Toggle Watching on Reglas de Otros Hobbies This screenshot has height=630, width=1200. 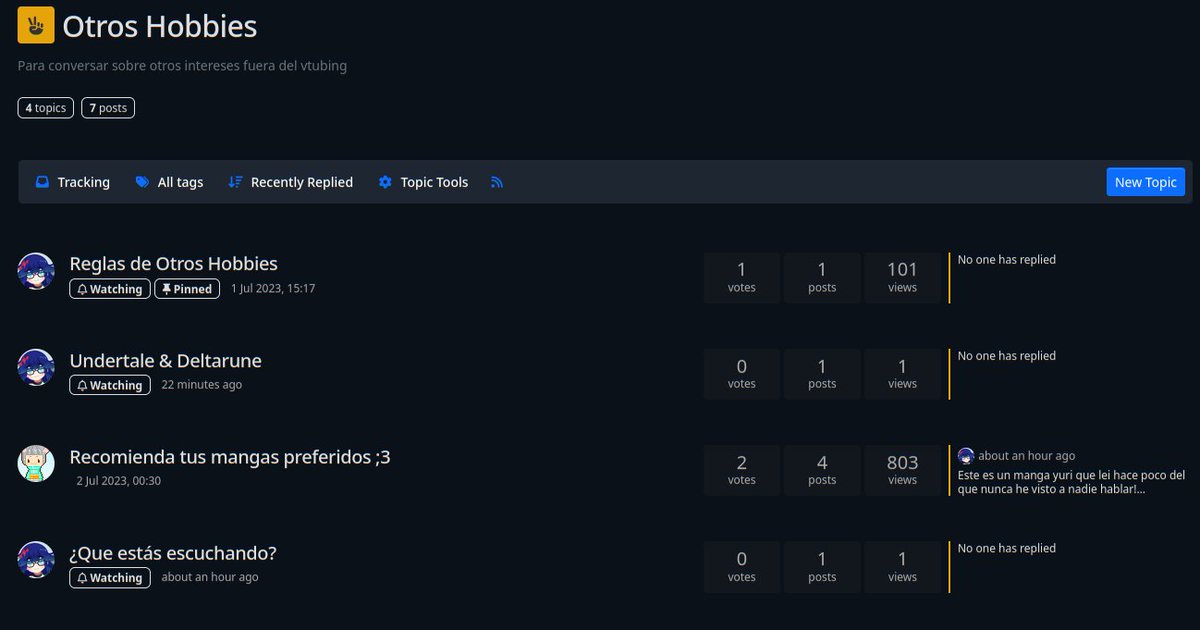pyautogui.click(x=109, y=288)
